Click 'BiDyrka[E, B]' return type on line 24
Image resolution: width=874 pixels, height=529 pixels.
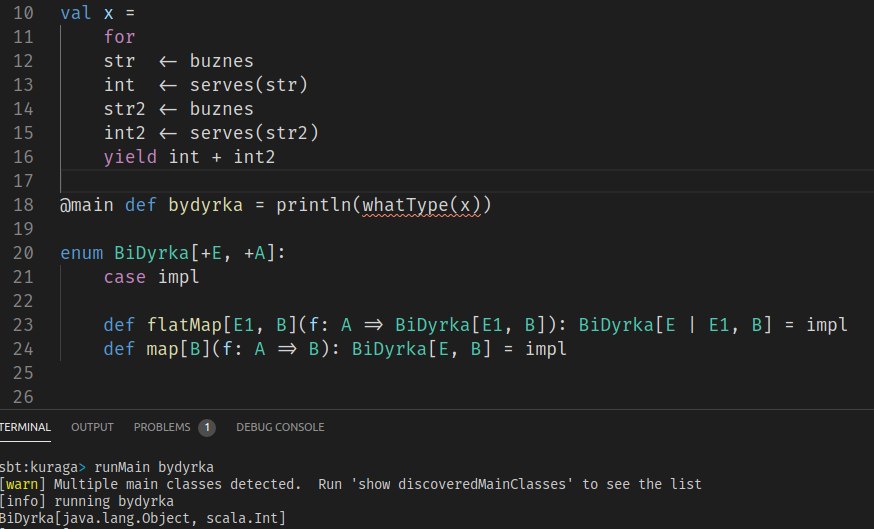tap(421, 349)
